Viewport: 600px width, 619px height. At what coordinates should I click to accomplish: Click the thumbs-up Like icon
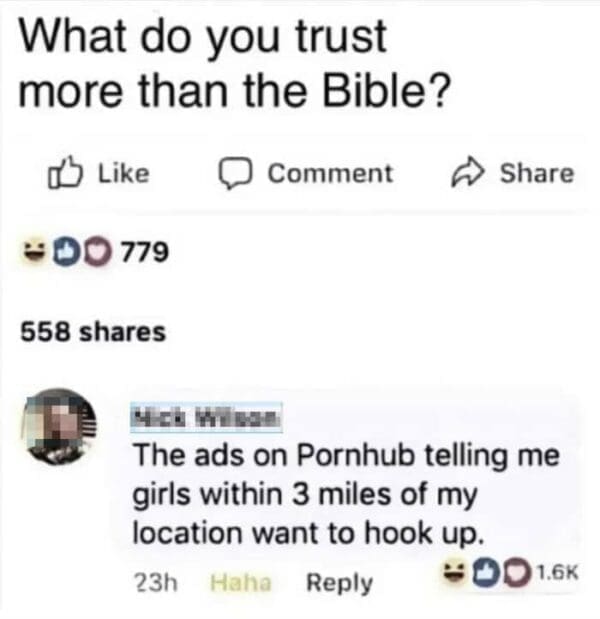(65, 173)
